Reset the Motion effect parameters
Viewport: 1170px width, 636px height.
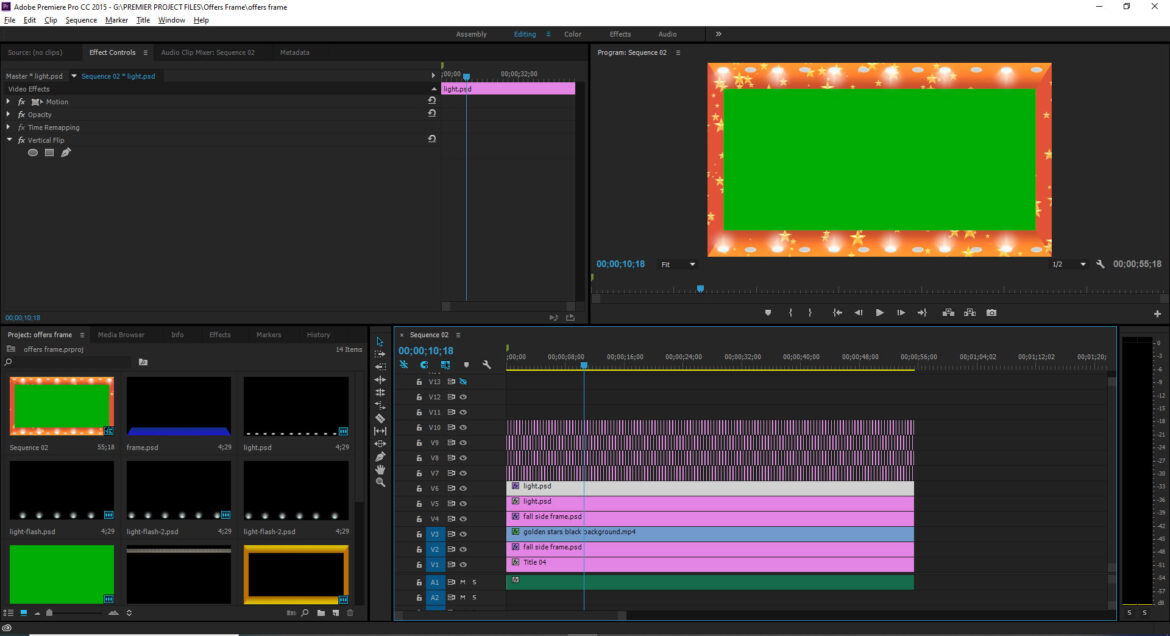432,101
